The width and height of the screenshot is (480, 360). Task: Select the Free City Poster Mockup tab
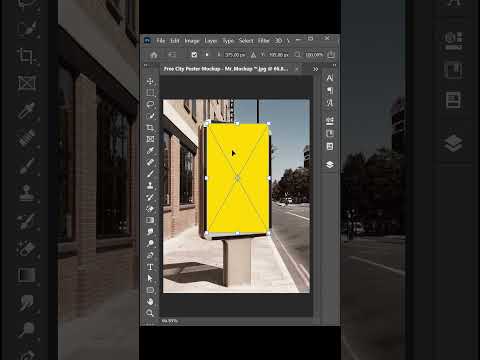[x=226, y=69]
